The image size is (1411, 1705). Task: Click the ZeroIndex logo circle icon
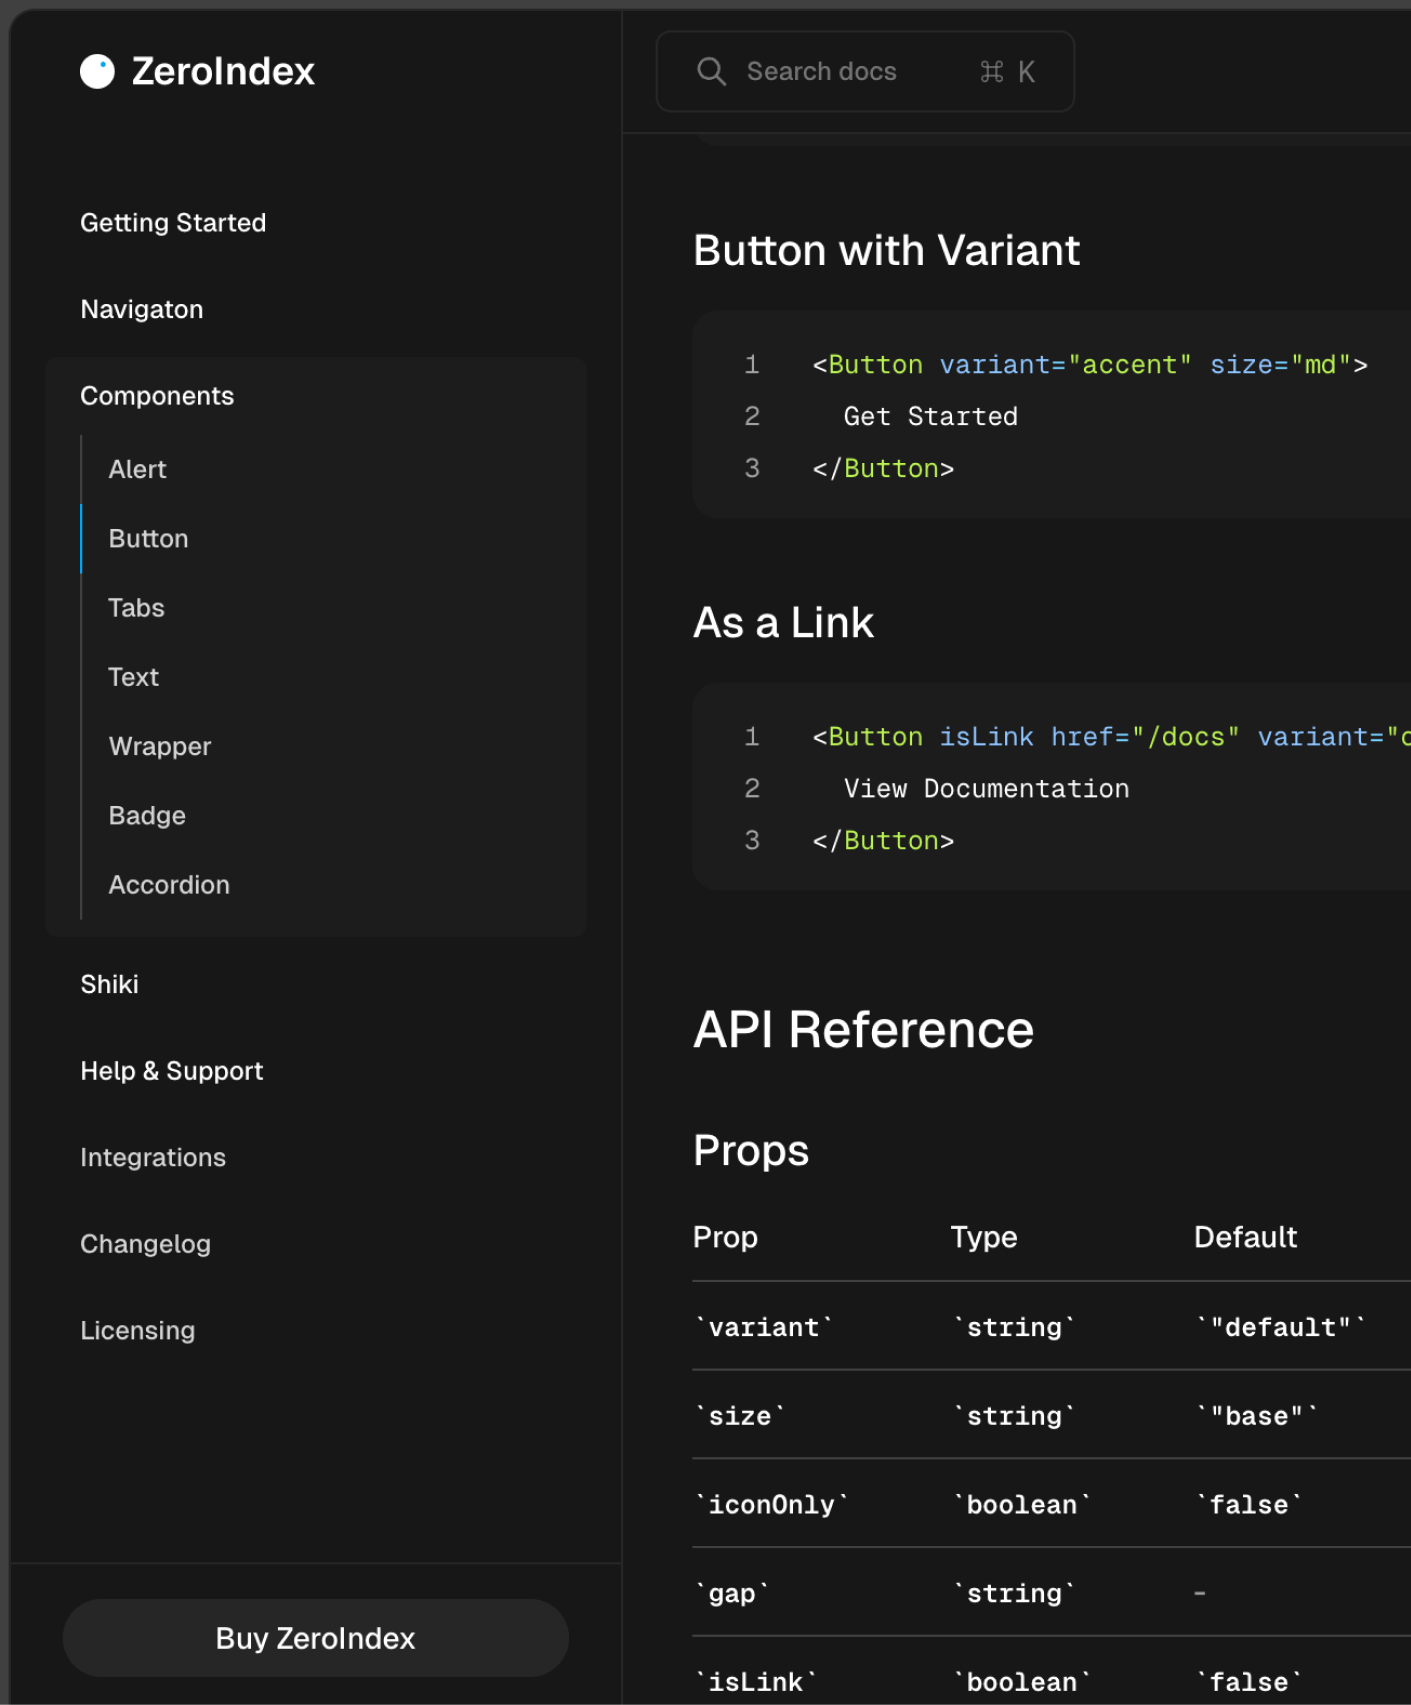[x=97, y=71]
